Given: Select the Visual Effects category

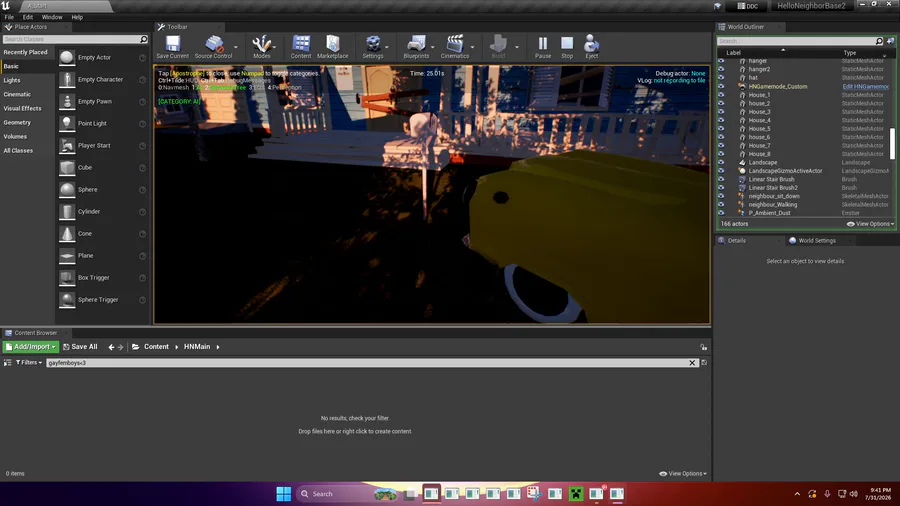Looking at the screenshot, I should coord(22,108).
